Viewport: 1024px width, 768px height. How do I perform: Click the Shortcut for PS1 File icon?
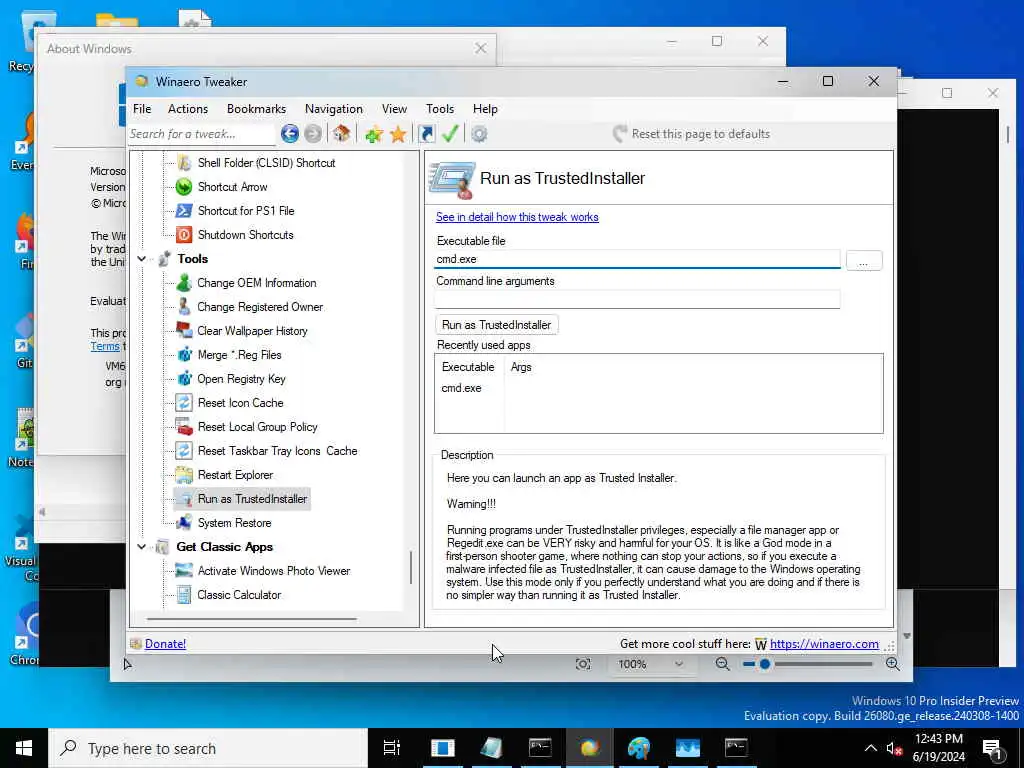pyautogui.click(x=184, y=210)
